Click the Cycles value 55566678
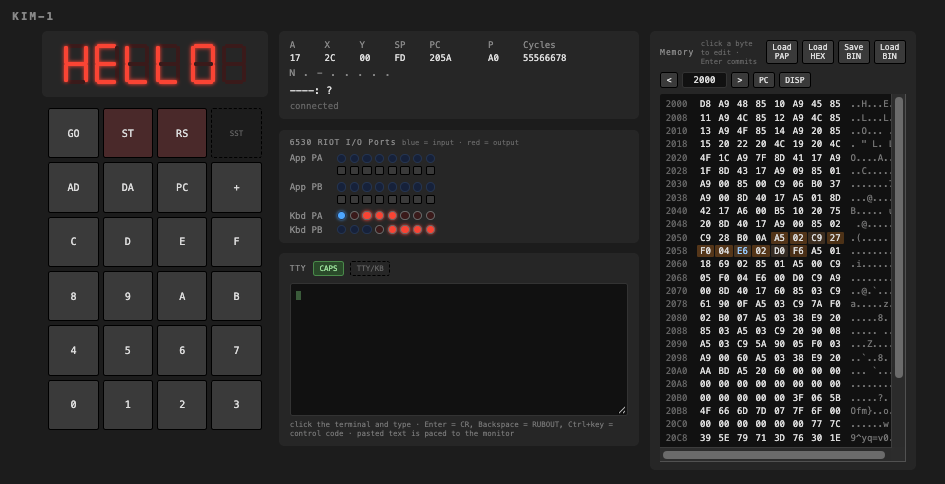Viewport: 945px width, 484px height. click(x=544, y=58)
